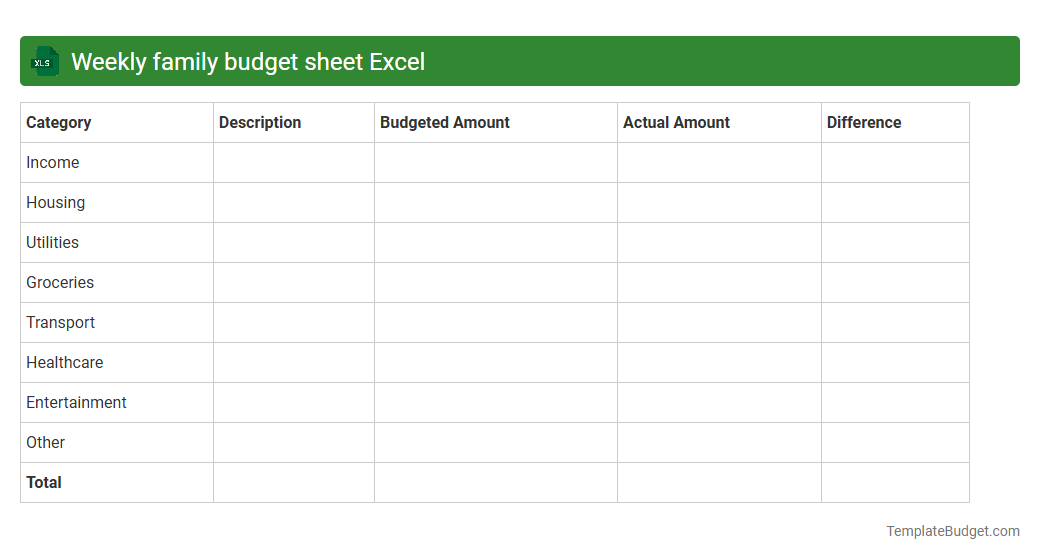Click the Description cell for Transport
Image resolution: width=1040 pixels, height=560 pixels.
click(x=294, y=322)
